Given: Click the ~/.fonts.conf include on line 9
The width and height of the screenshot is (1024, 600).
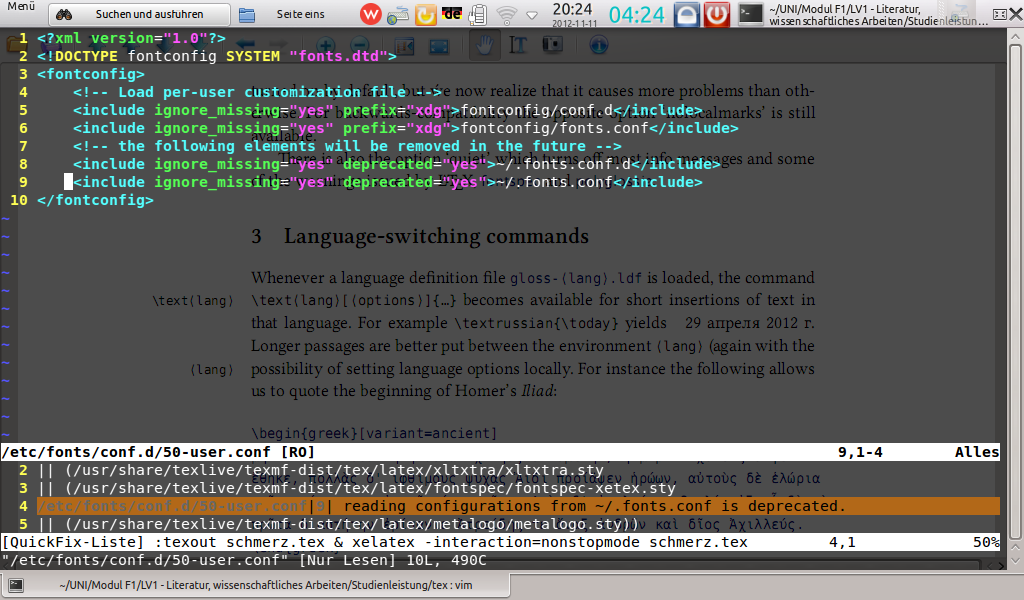Looking at the screenshot, I should [388, 182].
